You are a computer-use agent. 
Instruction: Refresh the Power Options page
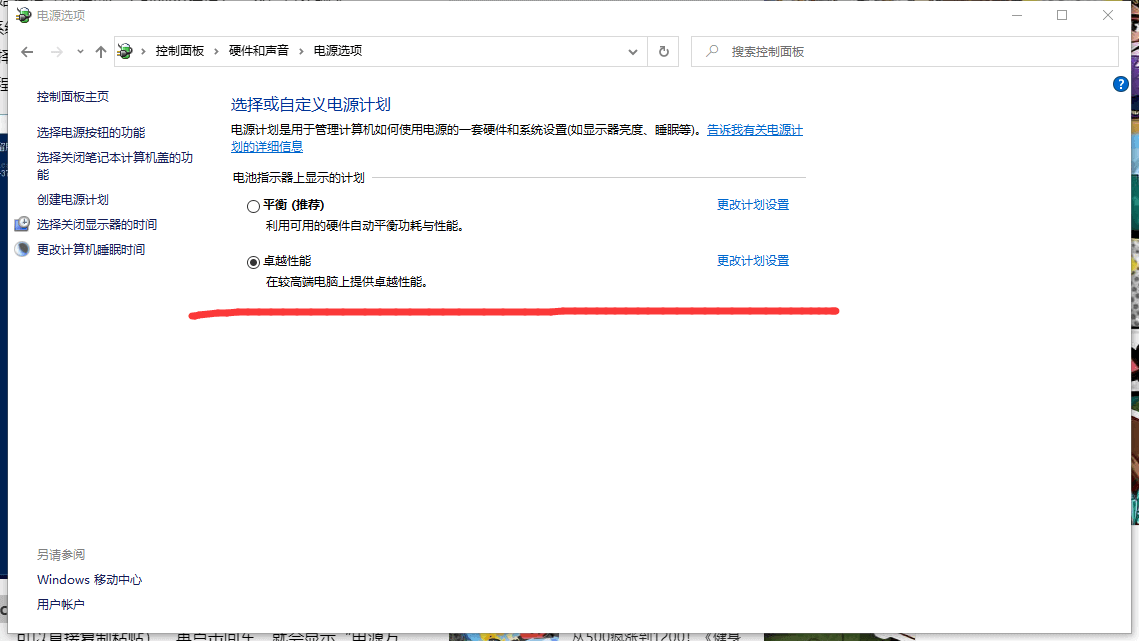(x=663, y=52)
